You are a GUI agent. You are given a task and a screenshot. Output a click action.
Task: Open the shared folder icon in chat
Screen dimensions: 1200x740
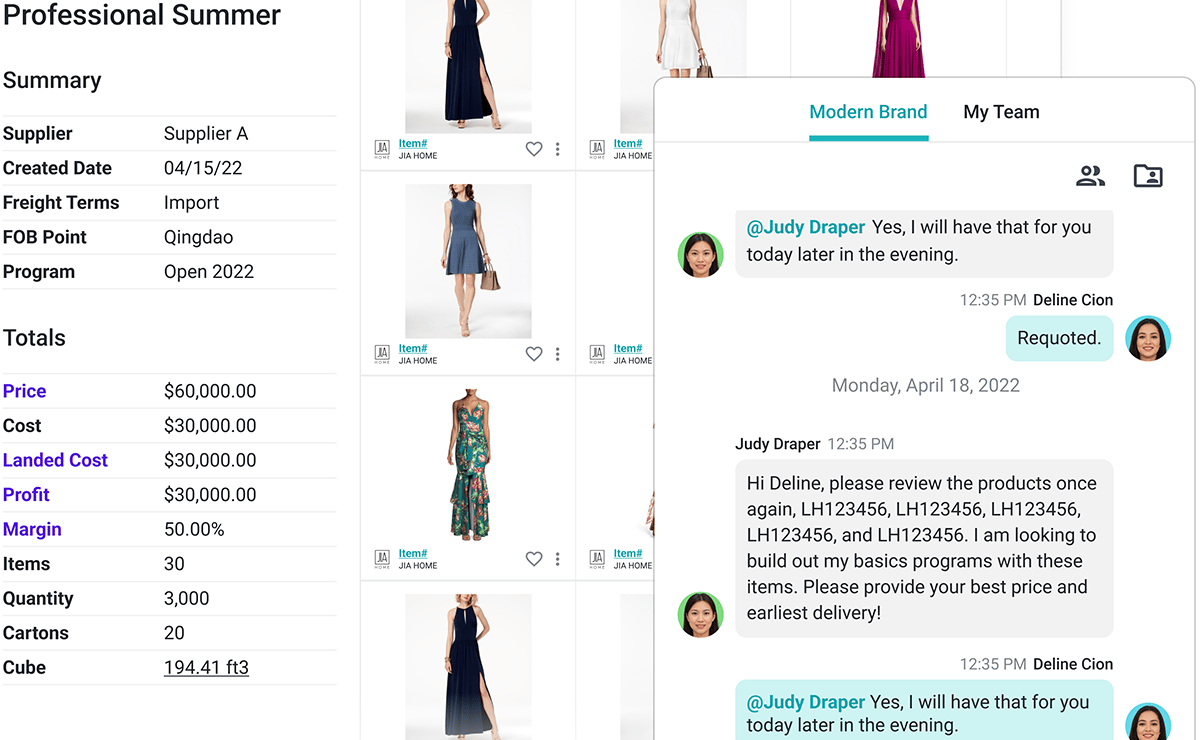[x=1148, y=177]
